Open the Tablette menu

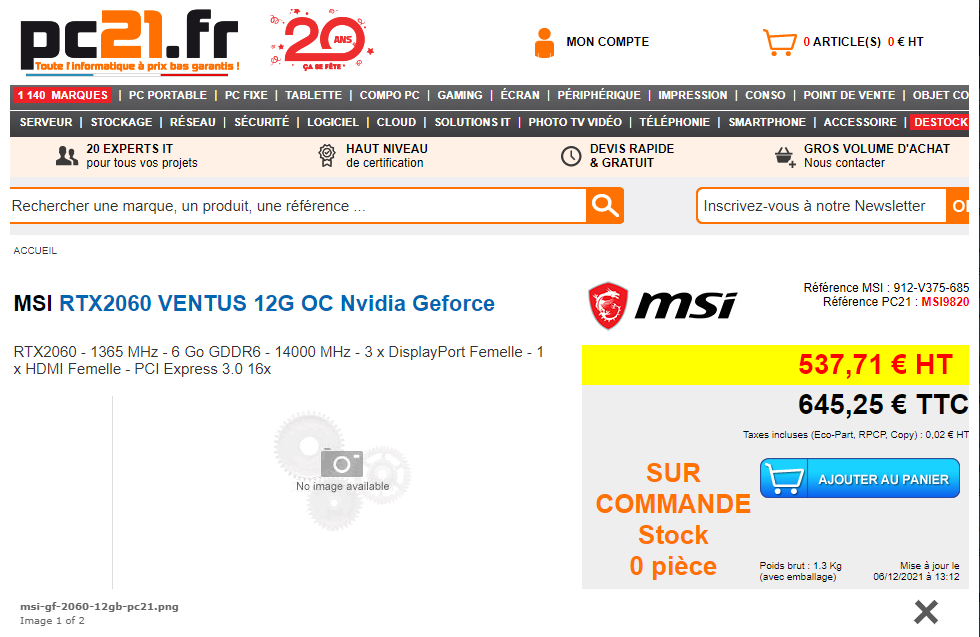[x=314, y=95]
